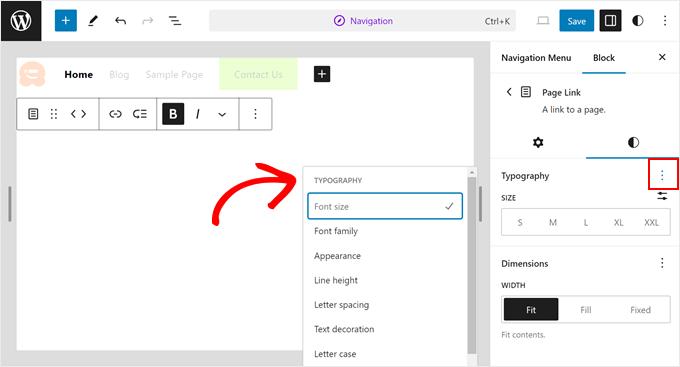Screen dimensions: 680x367
Task: Open the block Settings gear tab
Action: pyautogui.click(x=538, y=142)
